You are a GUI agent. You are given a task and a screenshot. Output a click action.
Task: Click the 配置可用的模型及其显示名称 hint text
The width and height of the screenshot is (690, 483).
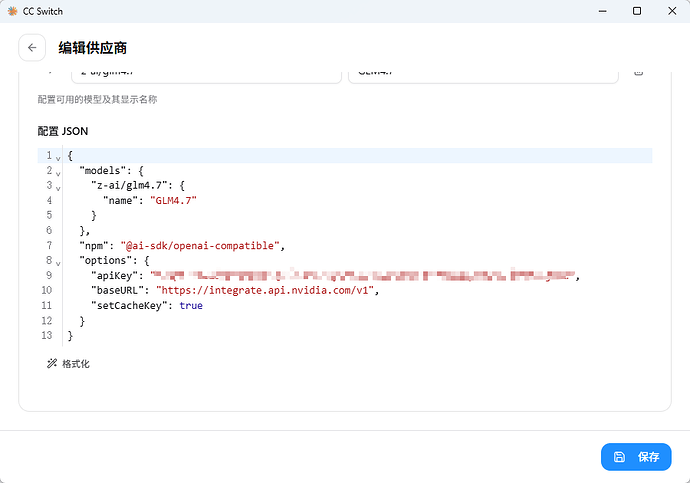97,99
